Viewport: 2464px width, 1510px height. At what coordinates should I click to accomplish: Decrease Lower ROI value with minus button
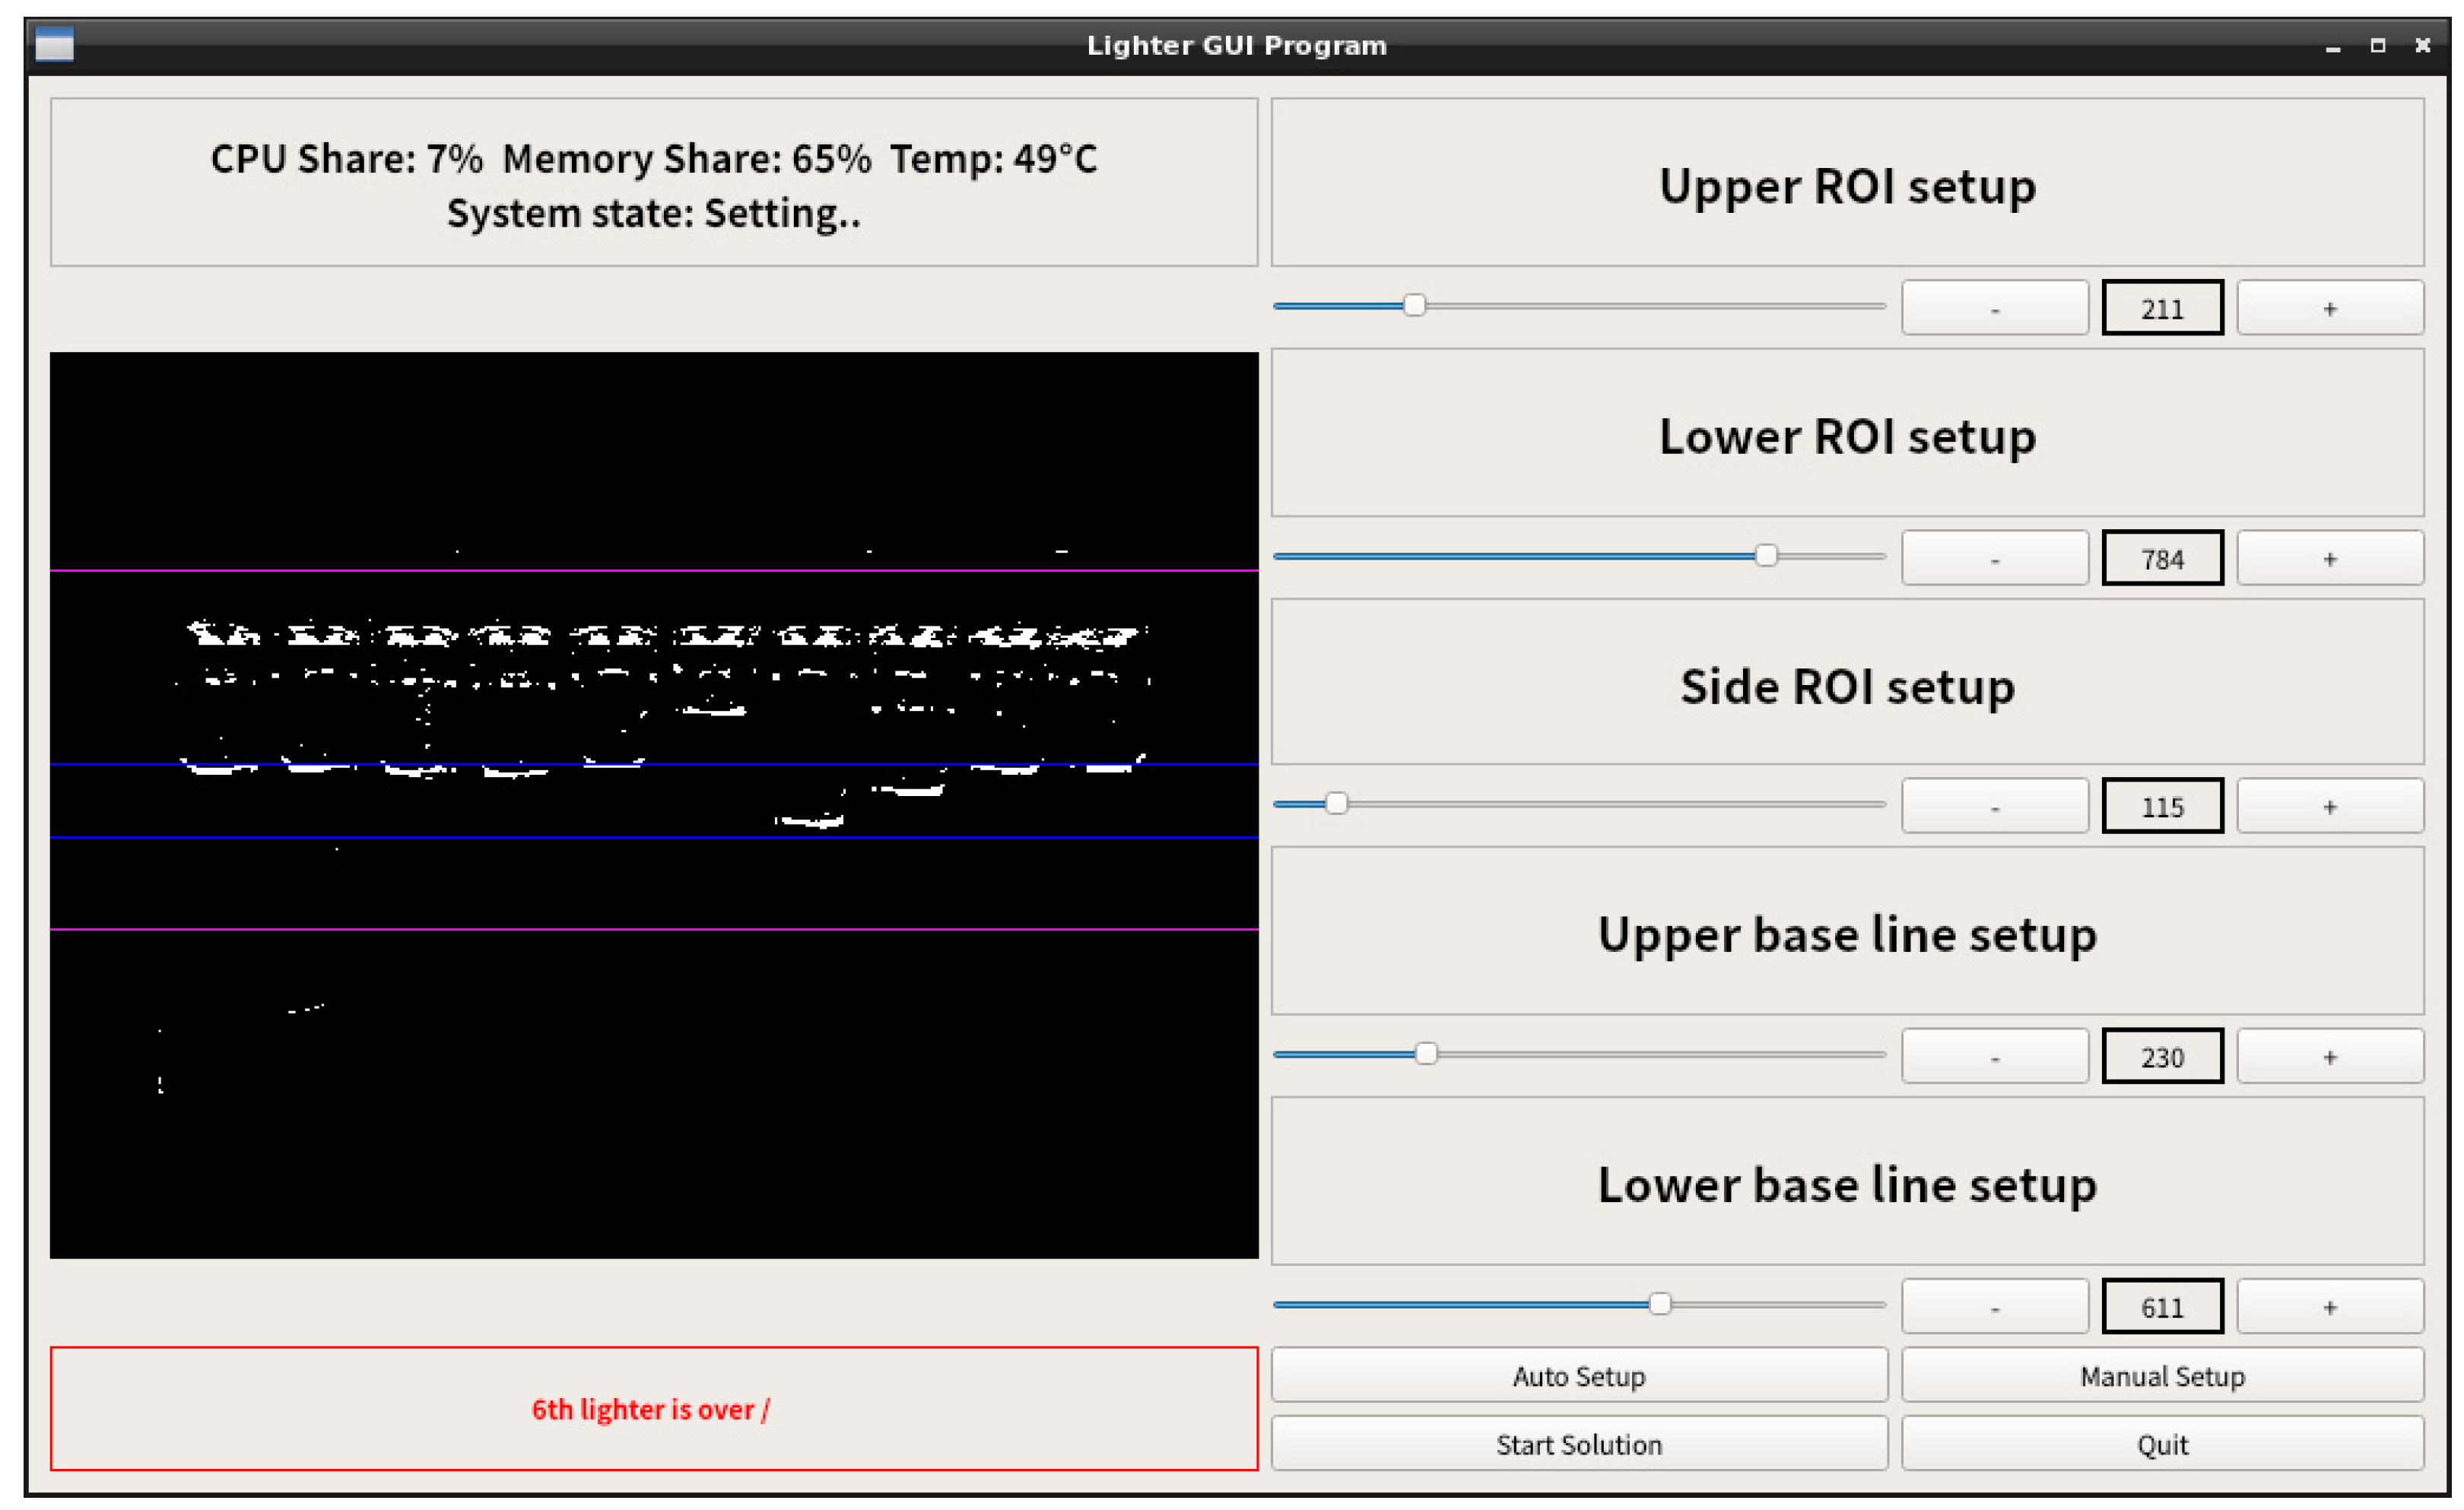(x=1994, y=558)
